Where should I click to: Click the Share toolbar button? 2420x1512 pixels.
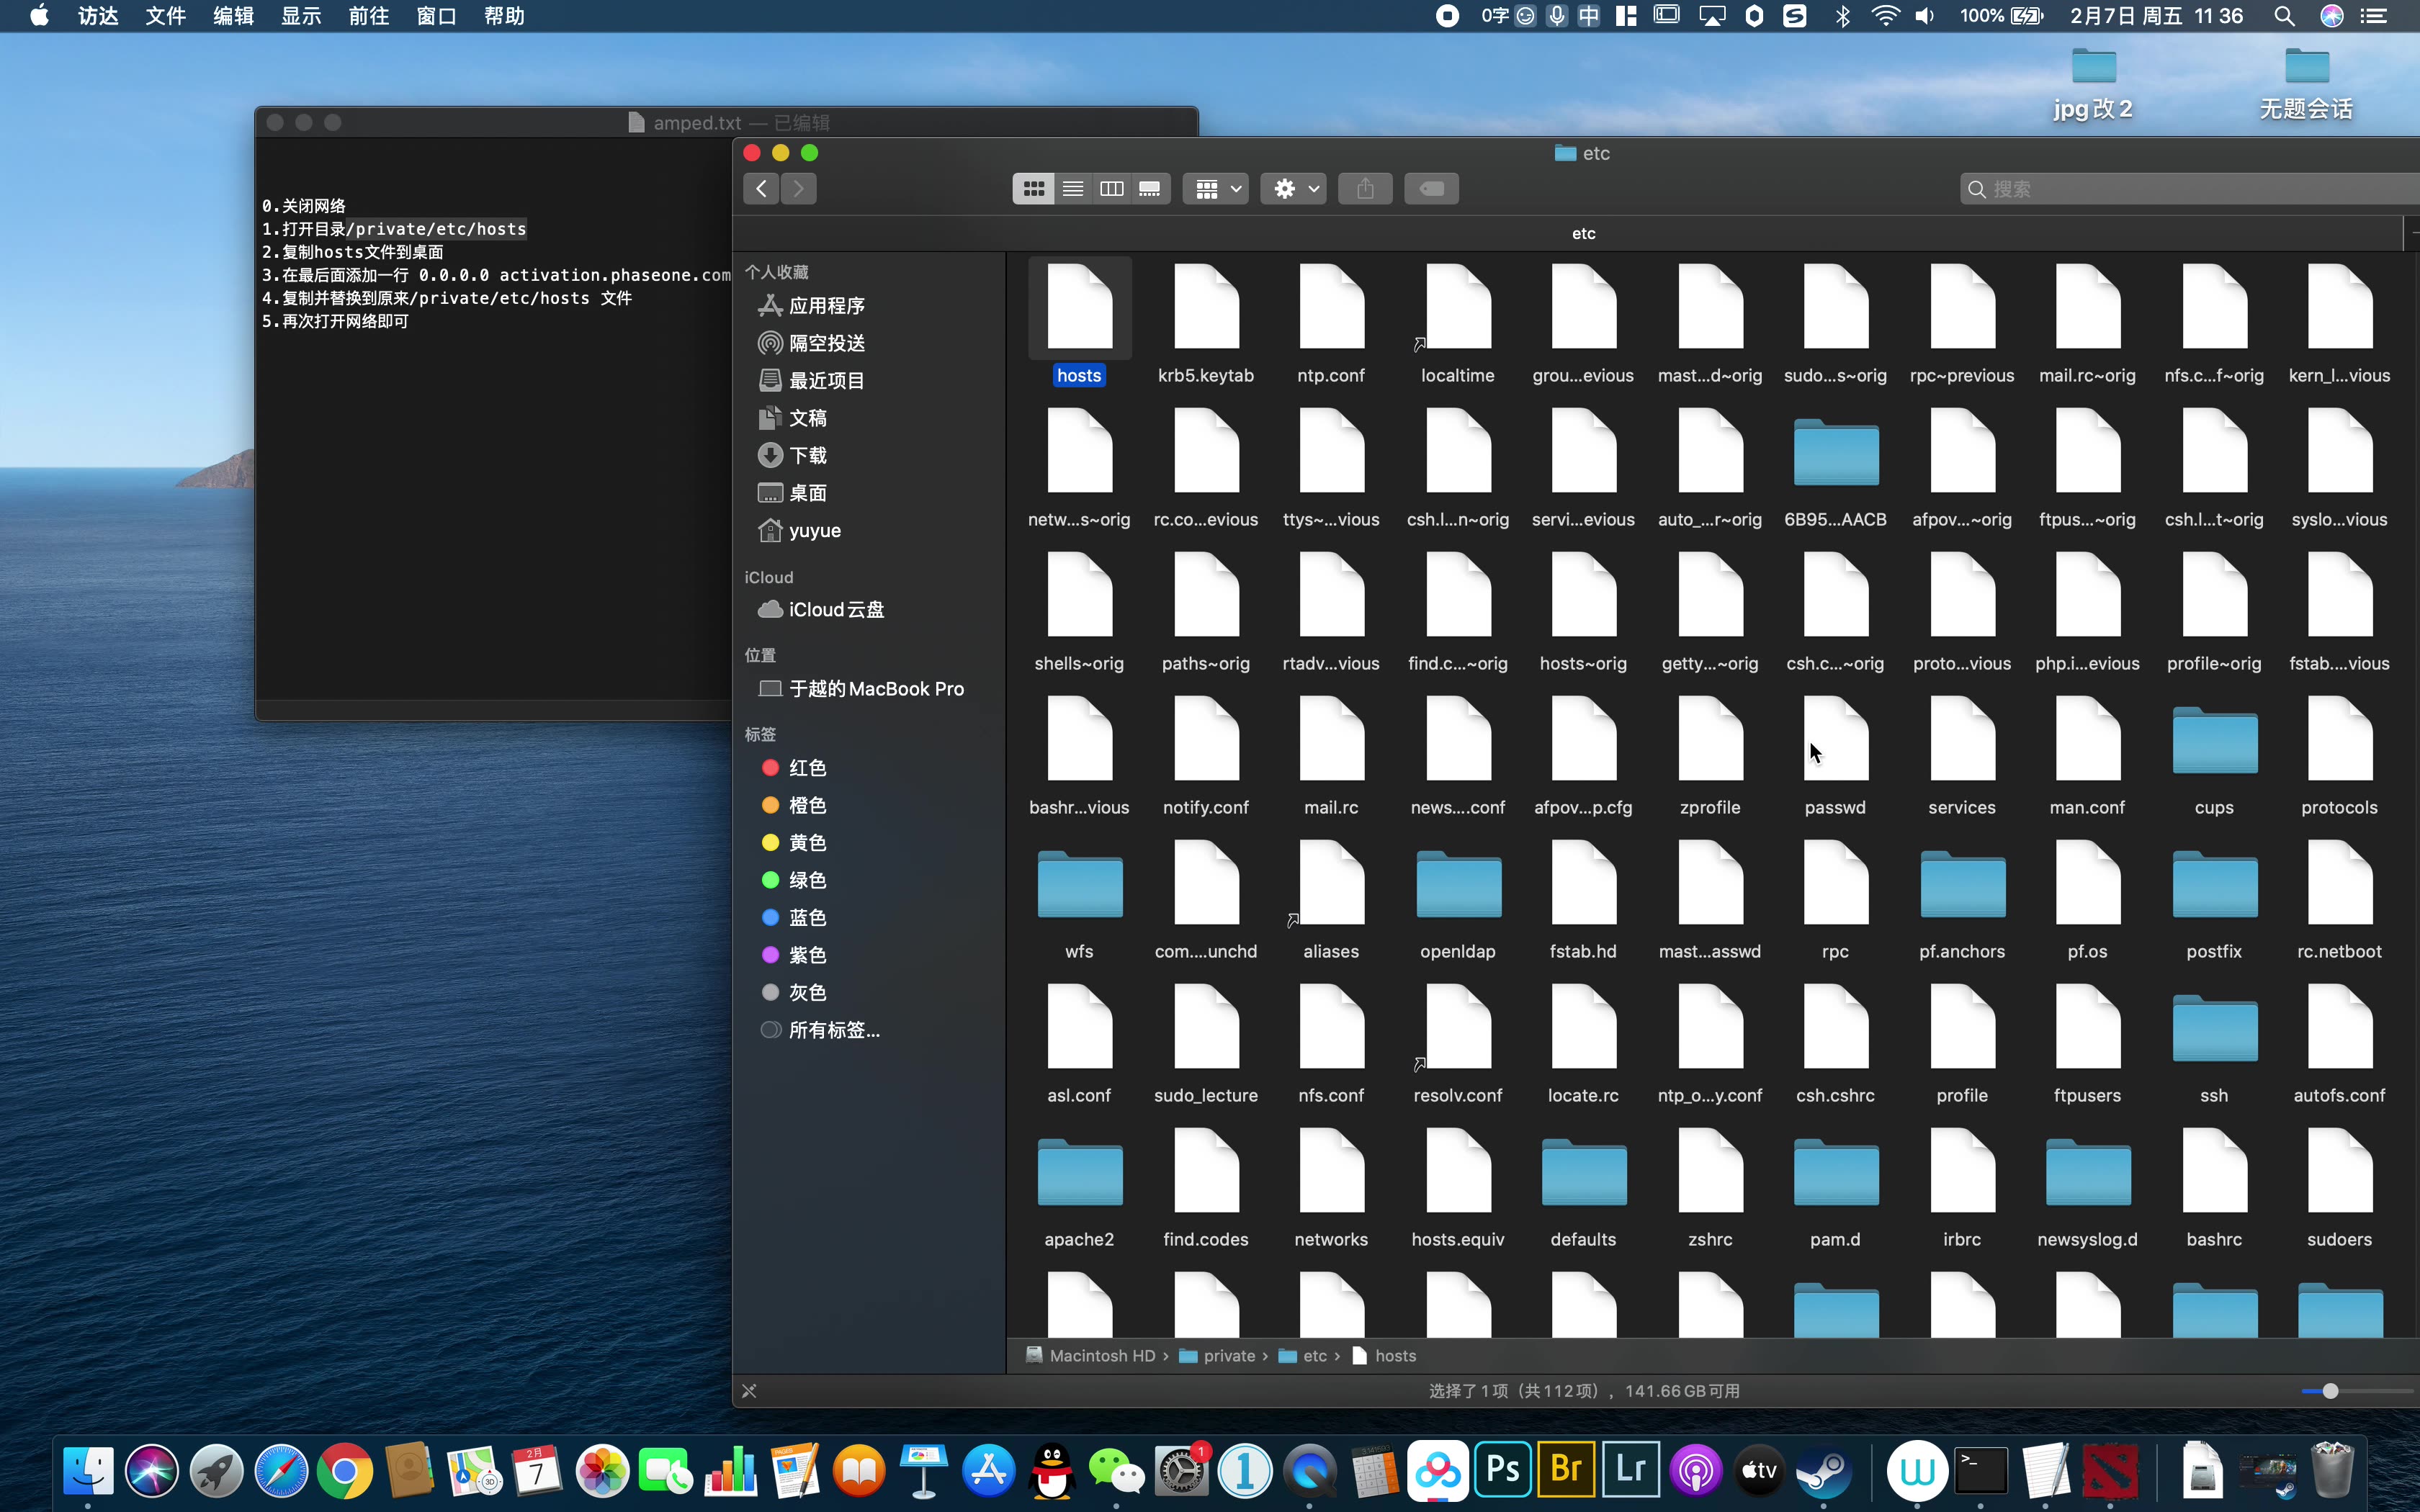(1365, 189)
